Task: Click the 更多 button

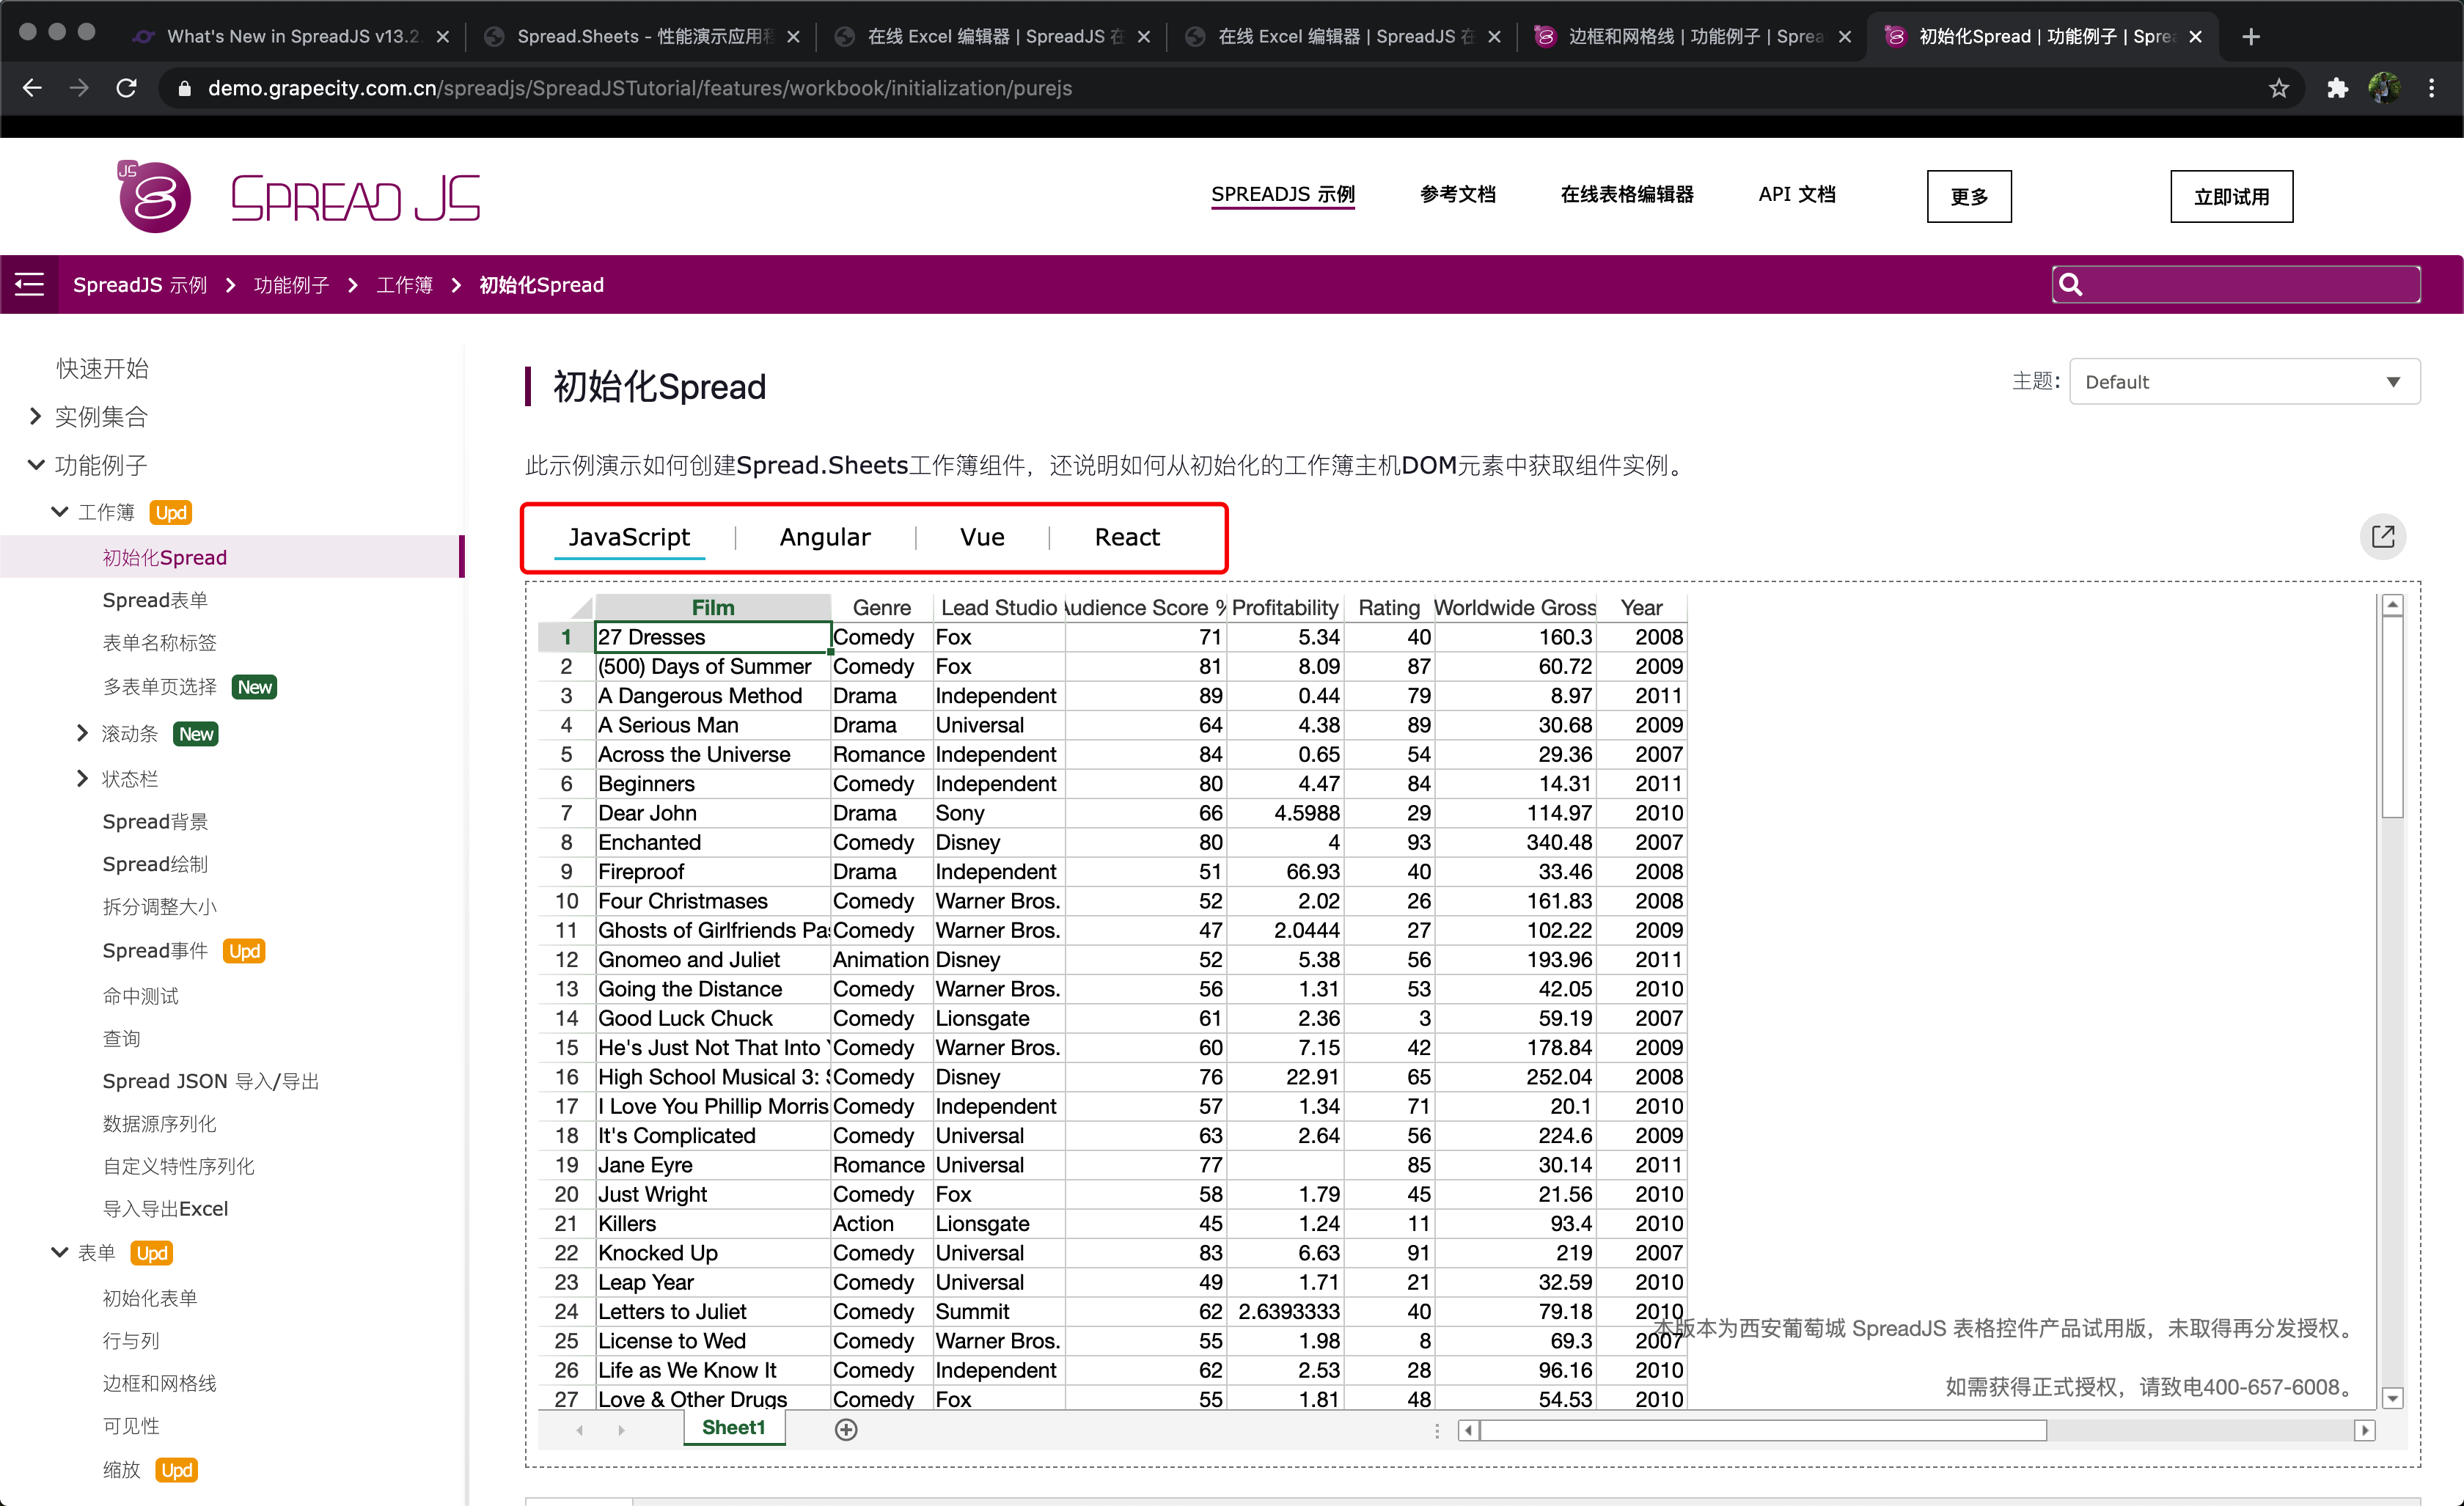Action: point(1969,196)
